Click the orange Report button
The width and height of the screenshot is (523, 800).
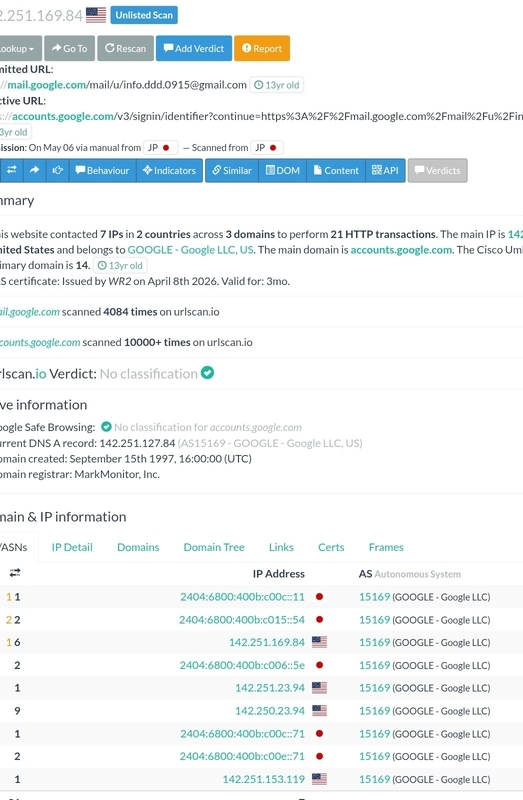click(x=262, y=48)
